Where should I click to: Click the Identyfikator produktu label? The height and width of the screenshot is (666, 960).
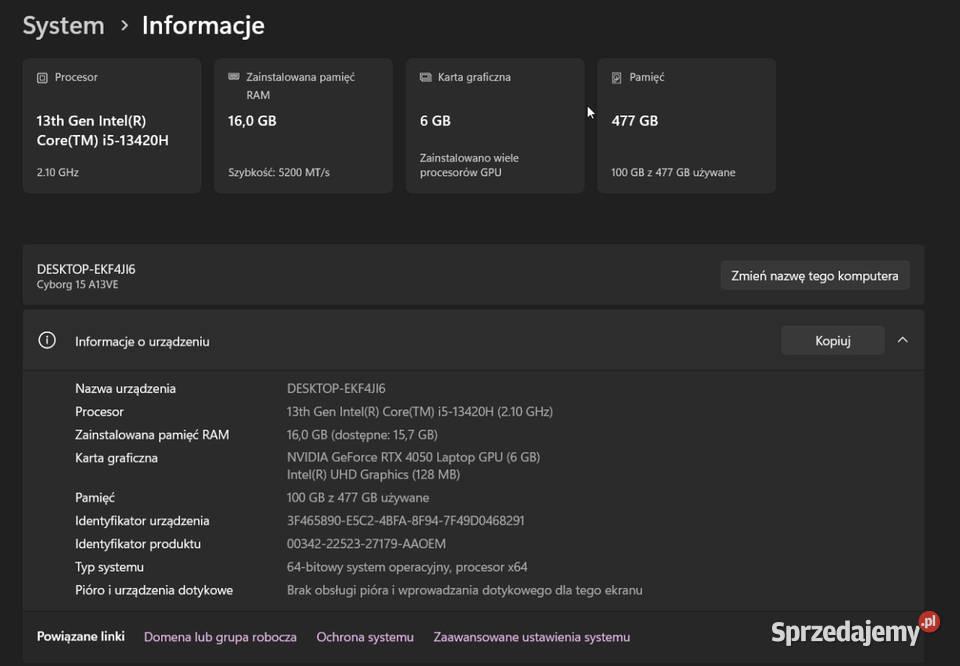click(x=138, y=544)
